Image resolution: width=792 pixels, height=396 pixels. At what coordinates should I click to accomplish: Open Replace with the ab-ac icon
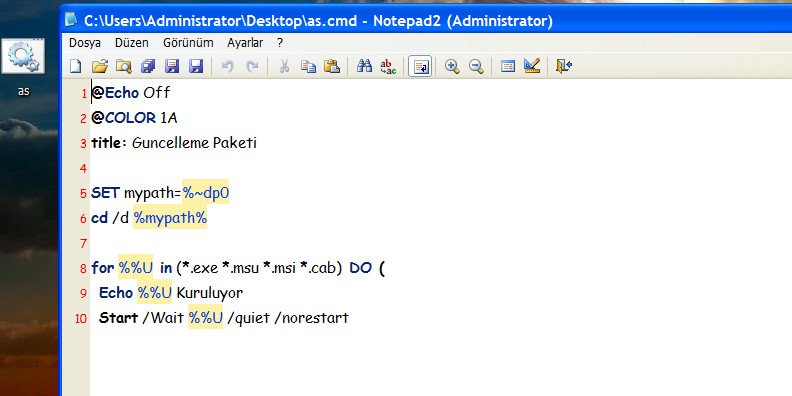(388, 66)
